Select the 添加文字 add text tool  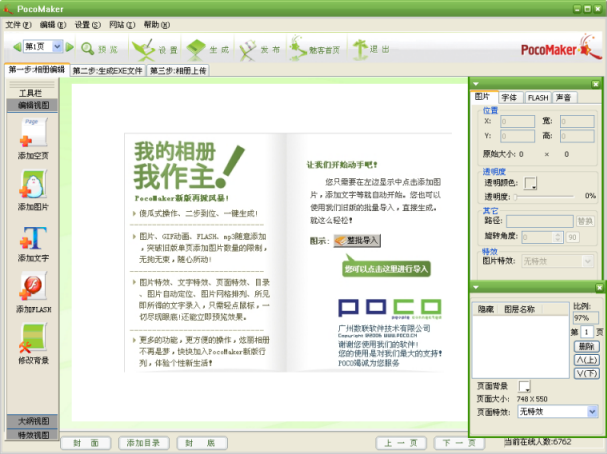click(33, 238)
